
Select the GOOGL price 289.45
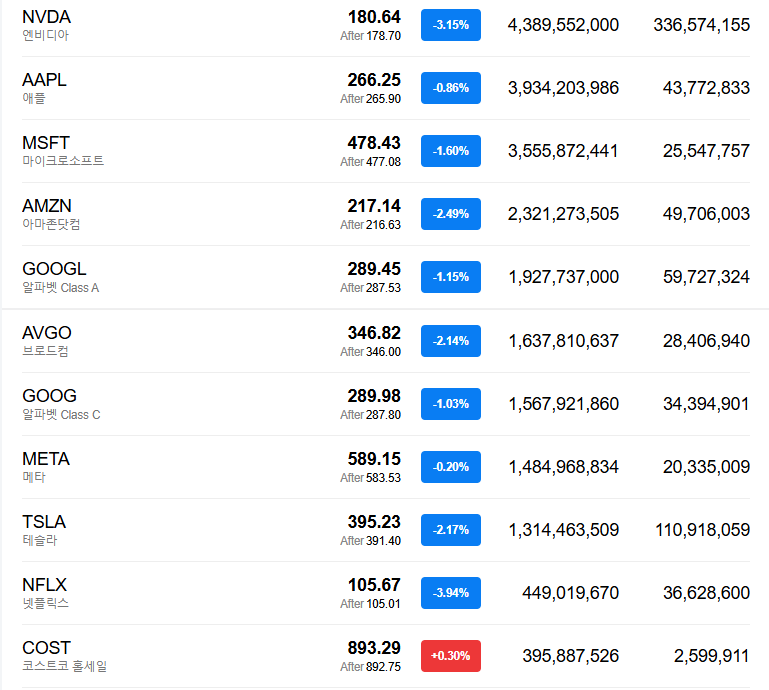374,269
